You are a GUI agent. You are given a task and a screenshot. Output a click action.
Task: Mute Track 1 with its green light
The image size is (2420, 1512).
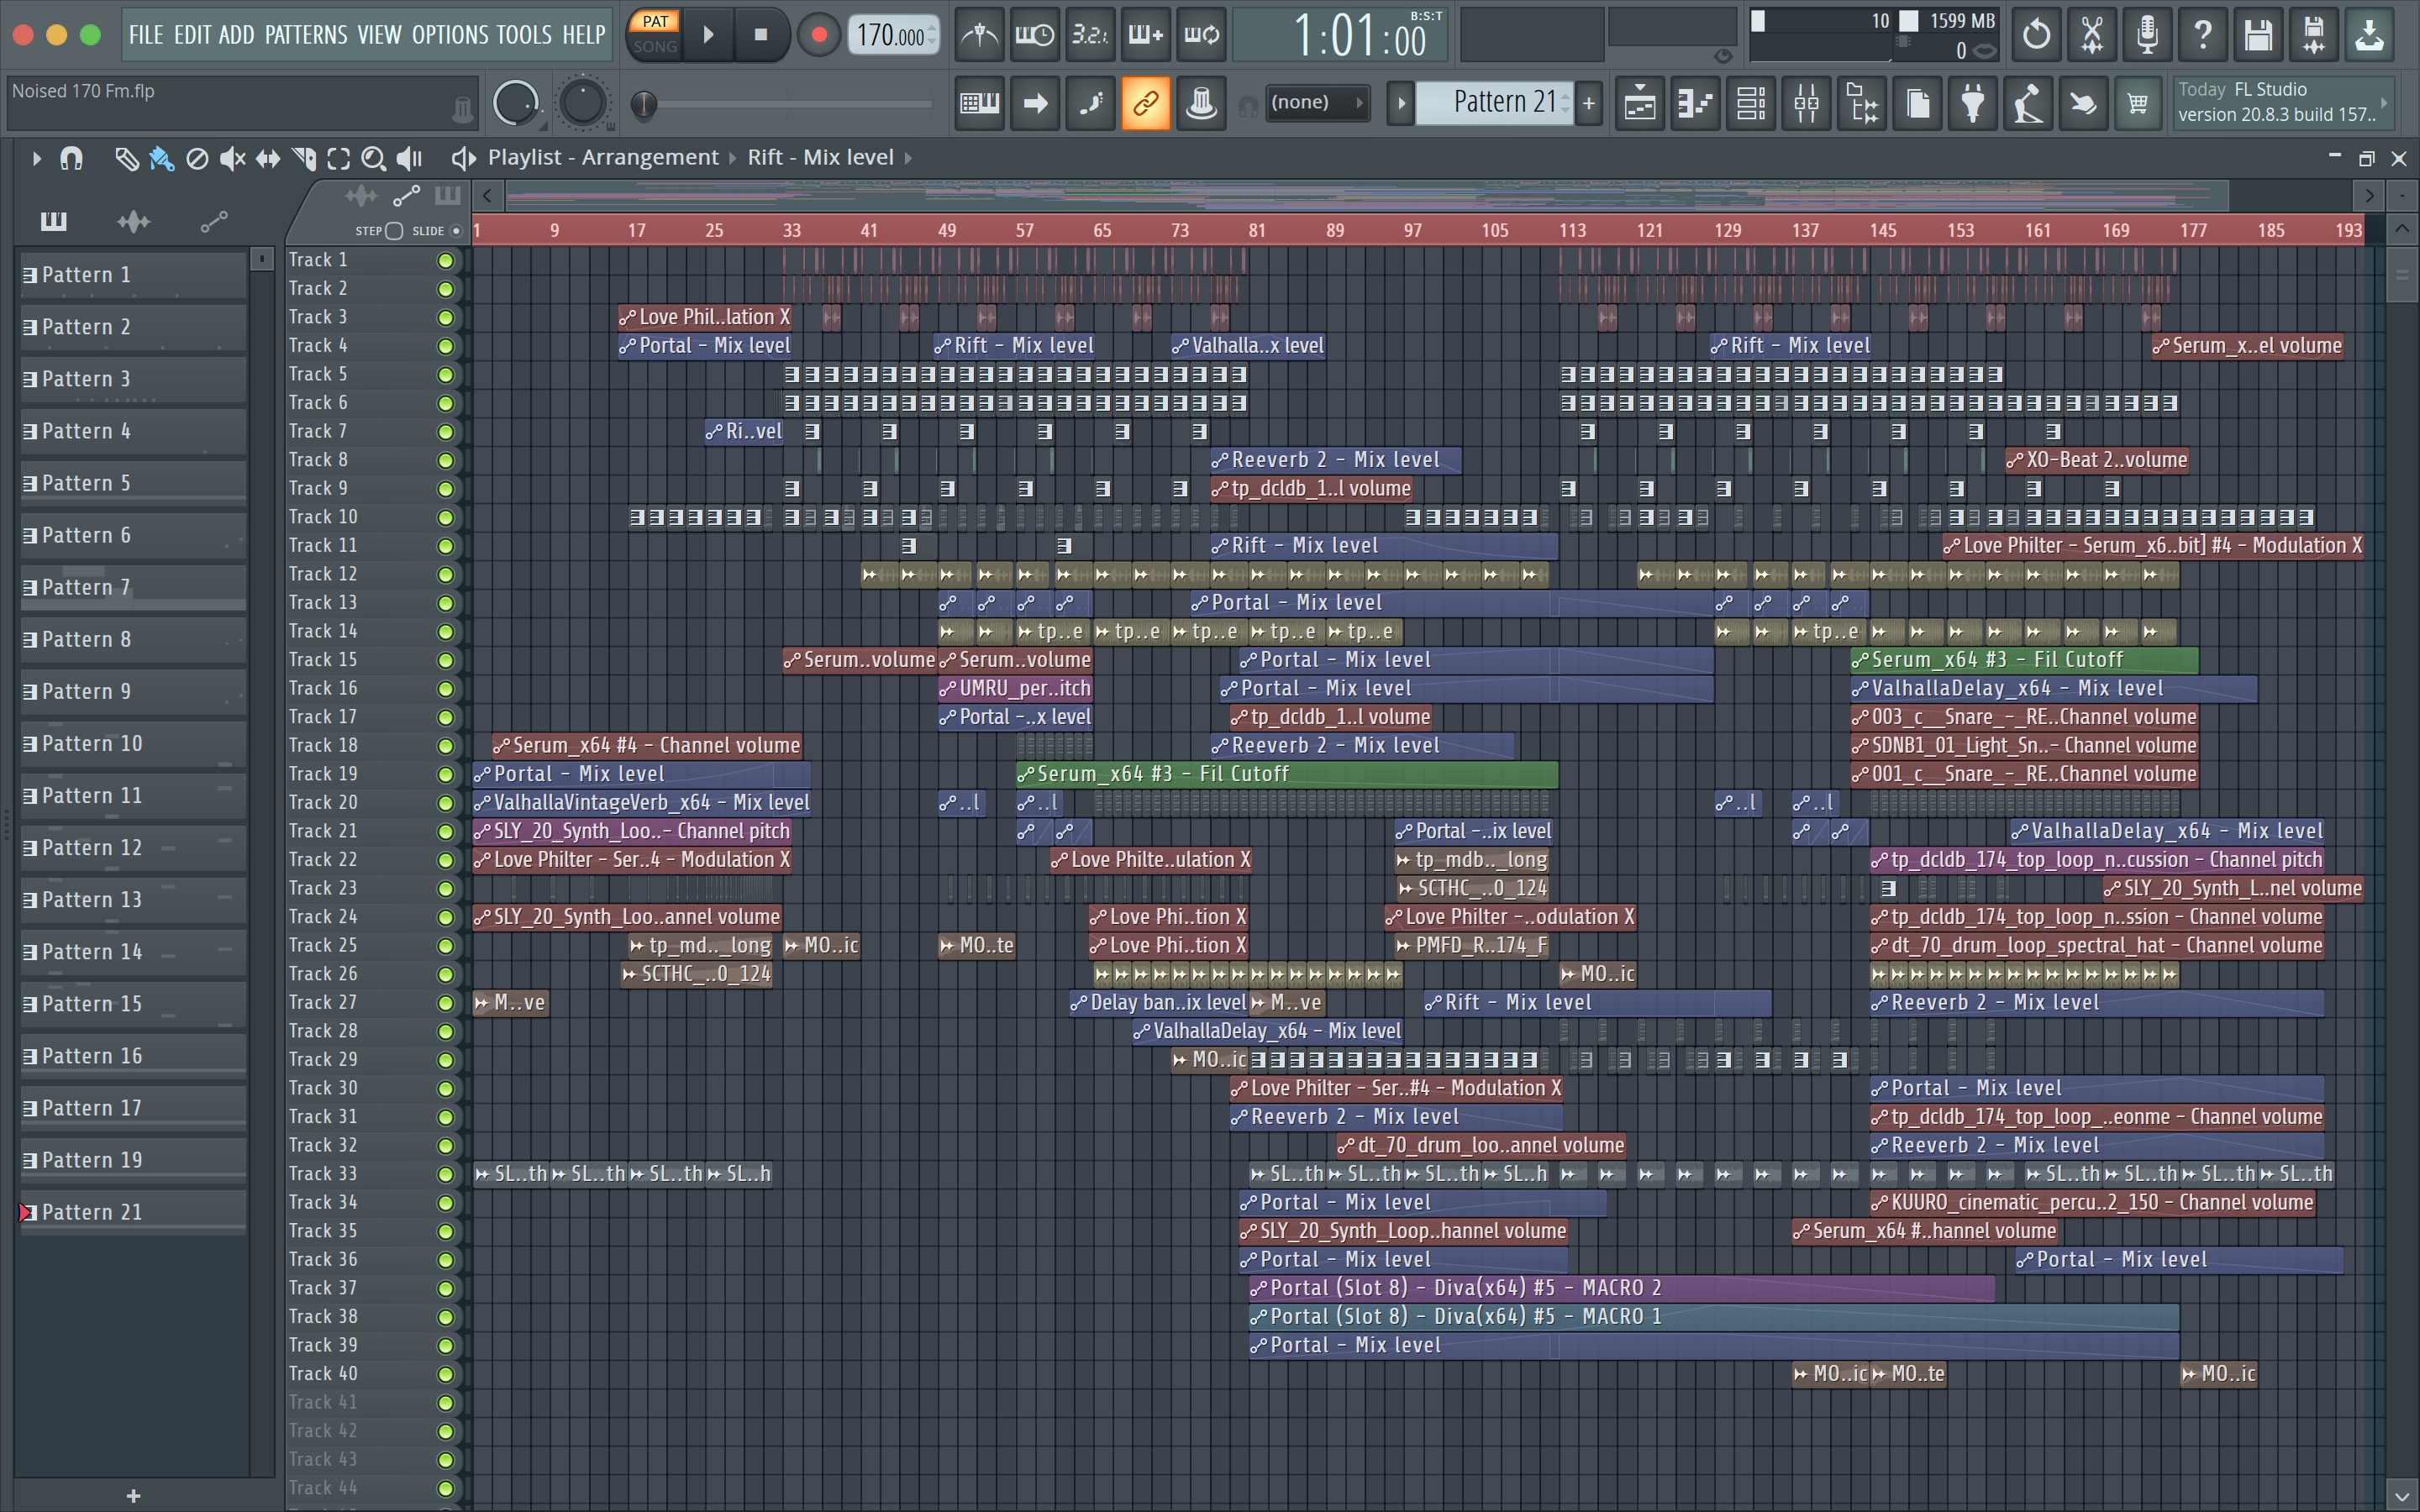[445, 261]
